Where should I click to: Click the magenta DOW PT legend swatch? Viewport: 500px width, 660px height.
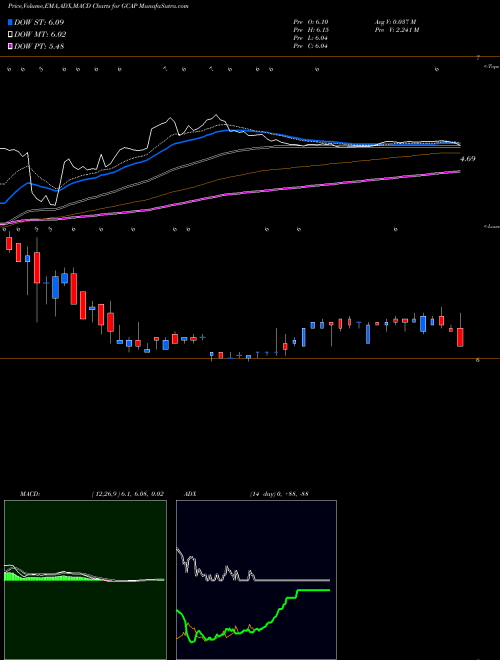click(11, 47)
